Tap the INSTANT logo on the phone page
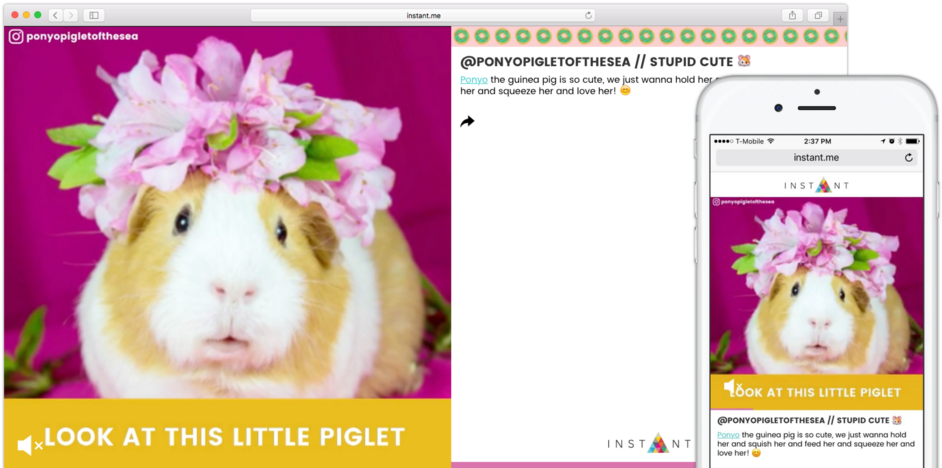The width and height of the screenshot is (942, 468). point(816,186)
